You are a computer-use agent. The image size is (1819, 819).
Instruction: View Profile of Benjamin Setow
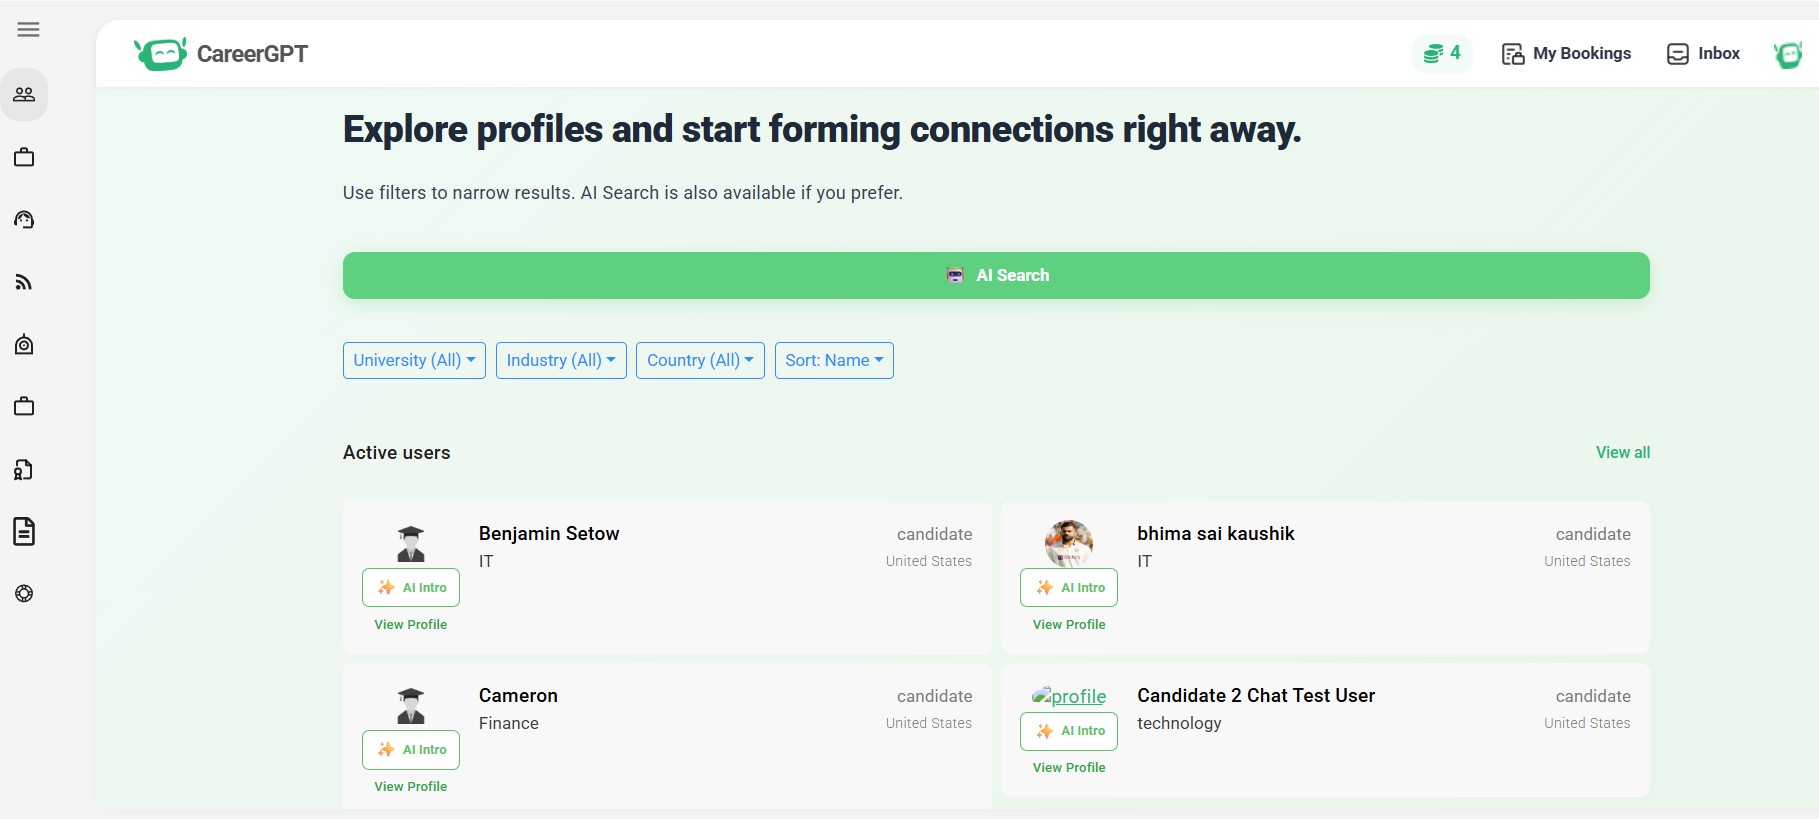(x=410, y=624)
